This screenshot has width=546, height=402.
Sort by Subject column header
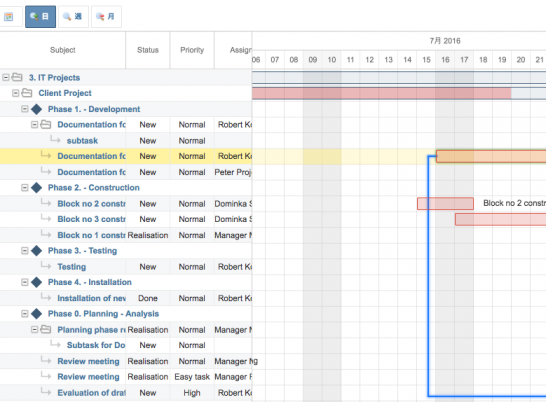click(63, 50)
